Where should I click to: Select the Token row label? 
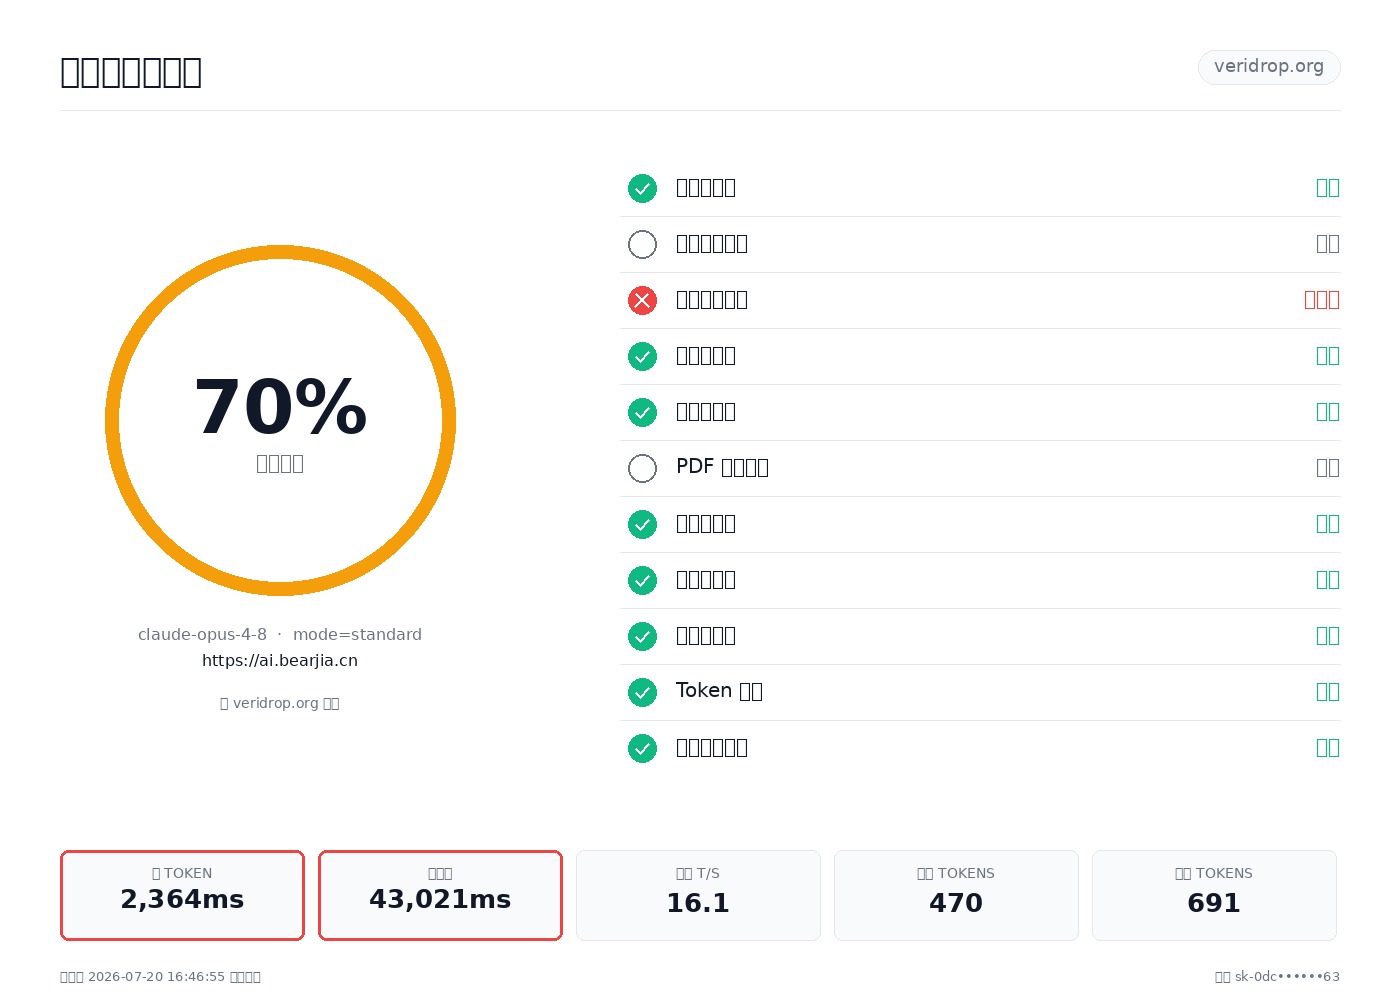click(x=719, y=691)
